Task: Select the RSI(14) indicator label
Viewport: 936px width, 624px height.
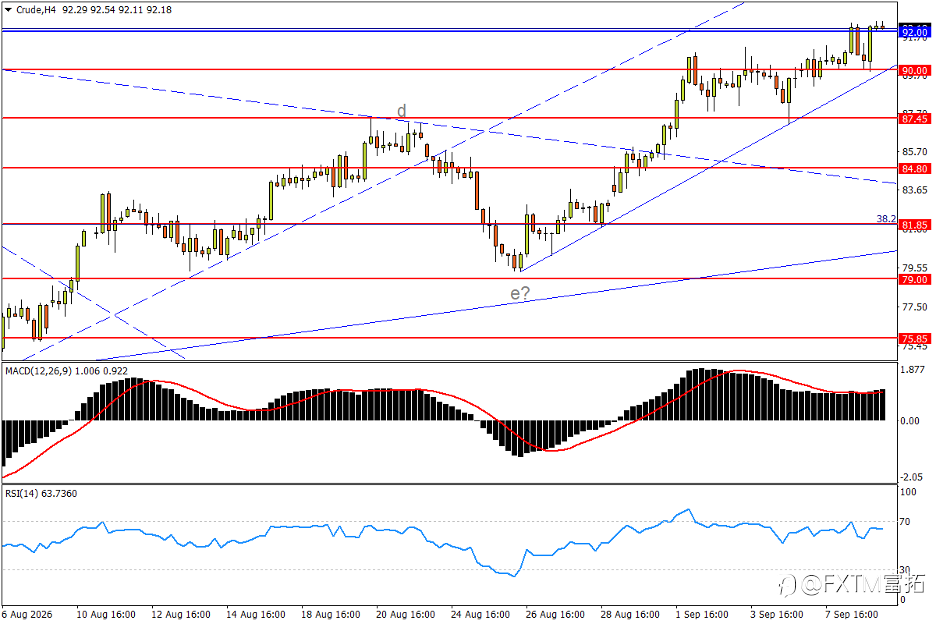Action: [x=21, y=493]
